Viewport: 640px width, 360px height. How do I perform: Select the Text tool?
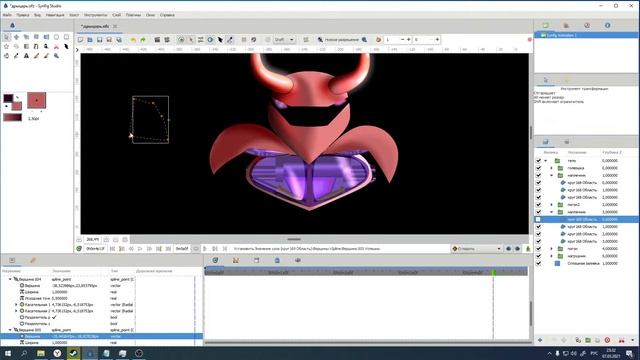(x=26, y=56)
